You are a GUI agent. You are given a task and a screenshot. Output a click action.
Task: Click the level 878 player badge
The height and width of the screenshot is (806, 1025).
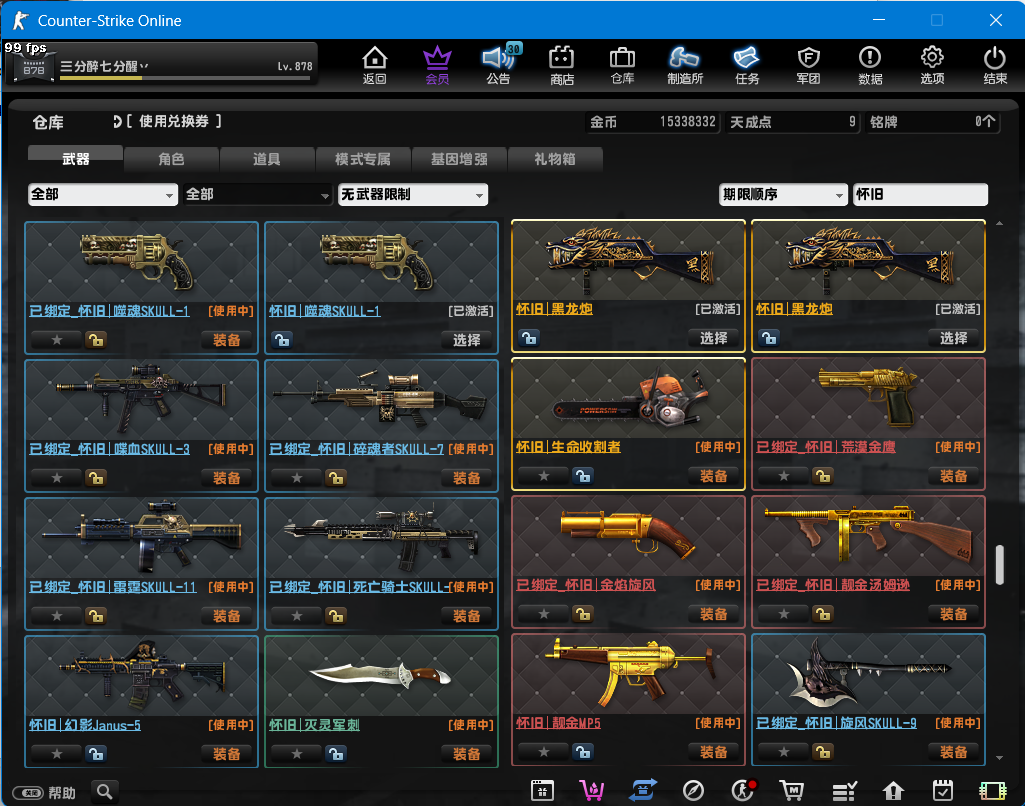point(33,67)
